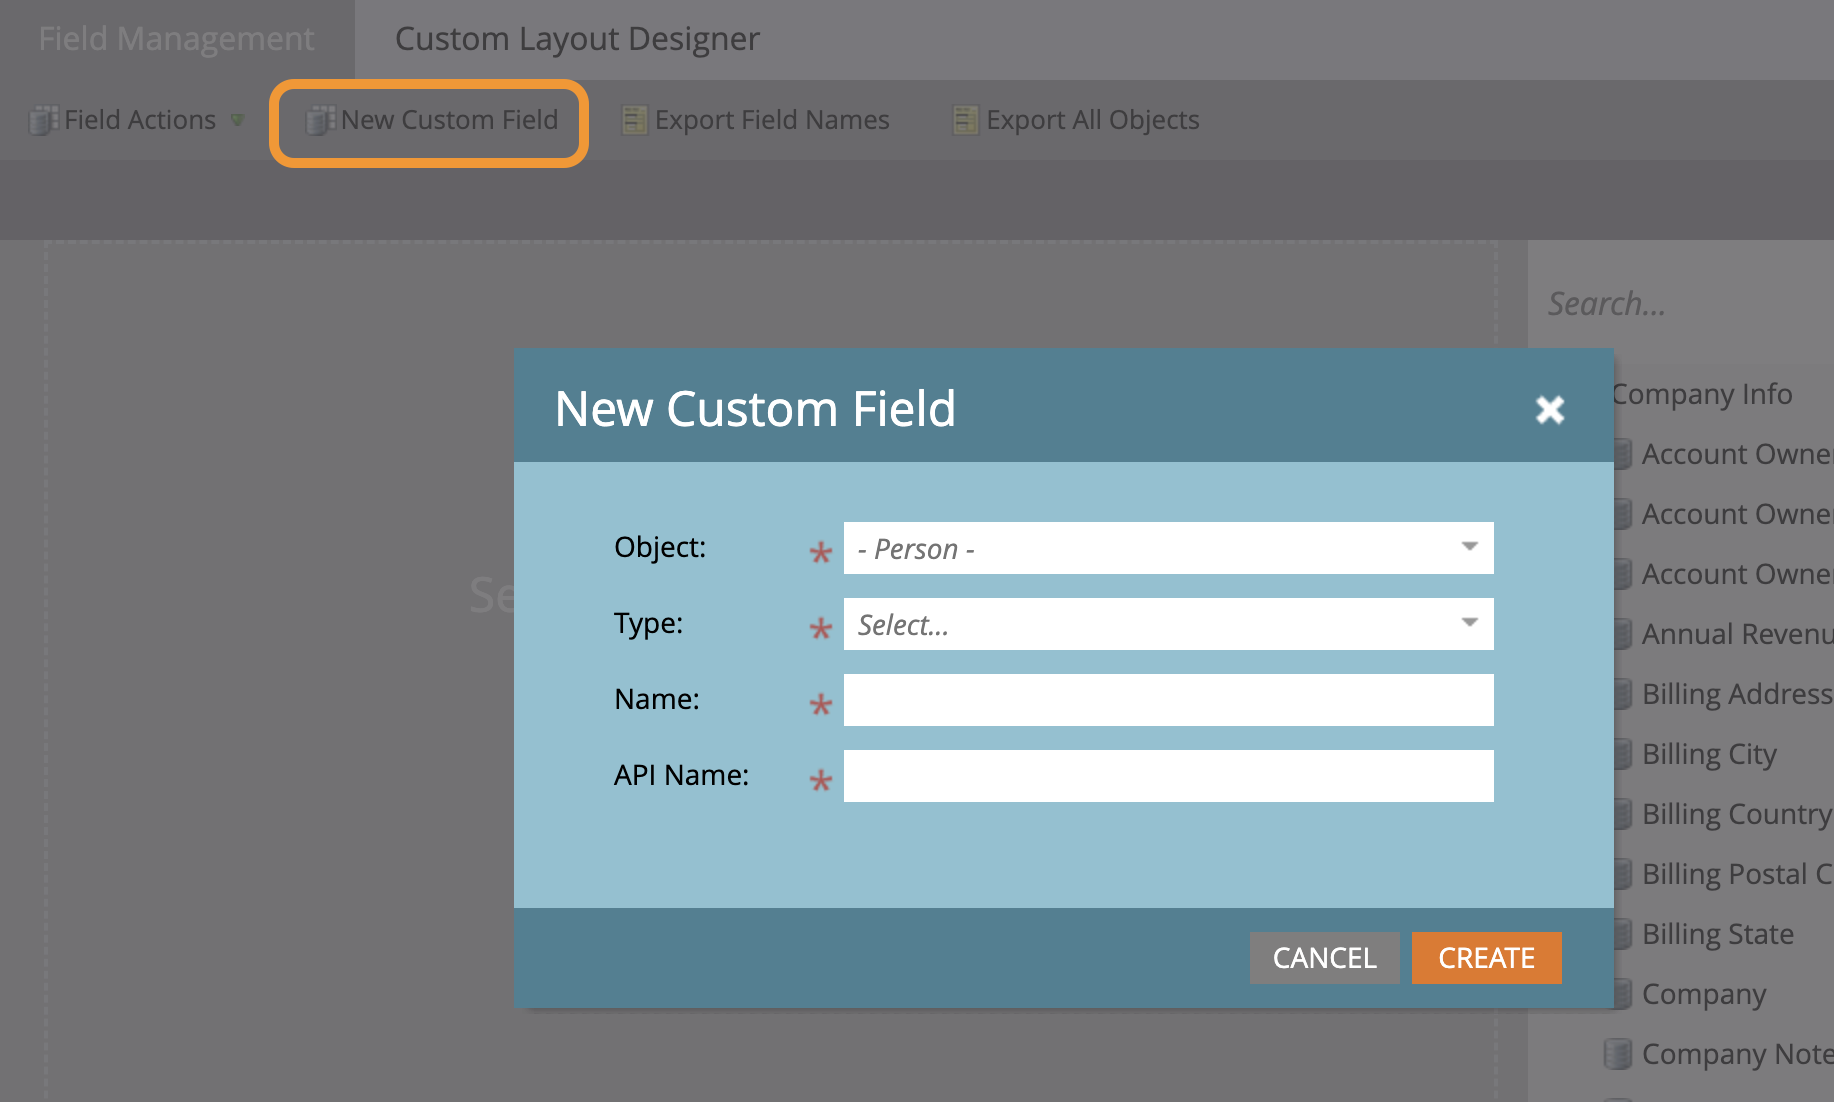
Task: Click the Company Notes field icon
Action: [1617, 1054]
